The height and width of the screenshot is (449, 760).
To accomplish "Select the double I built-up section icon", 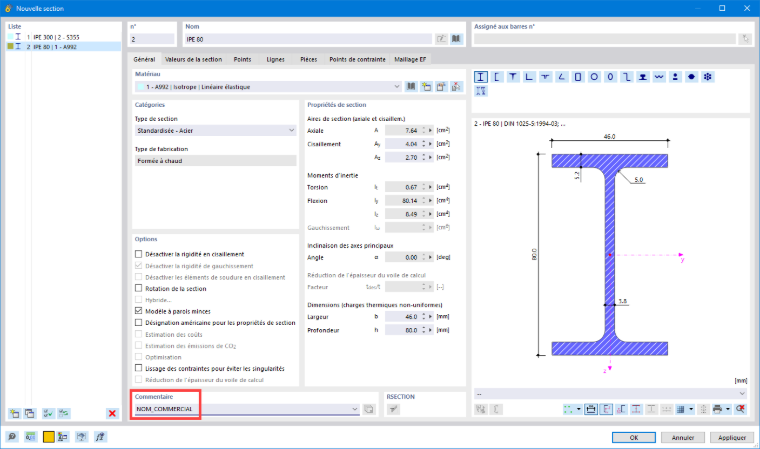I will tap(480, 91).
